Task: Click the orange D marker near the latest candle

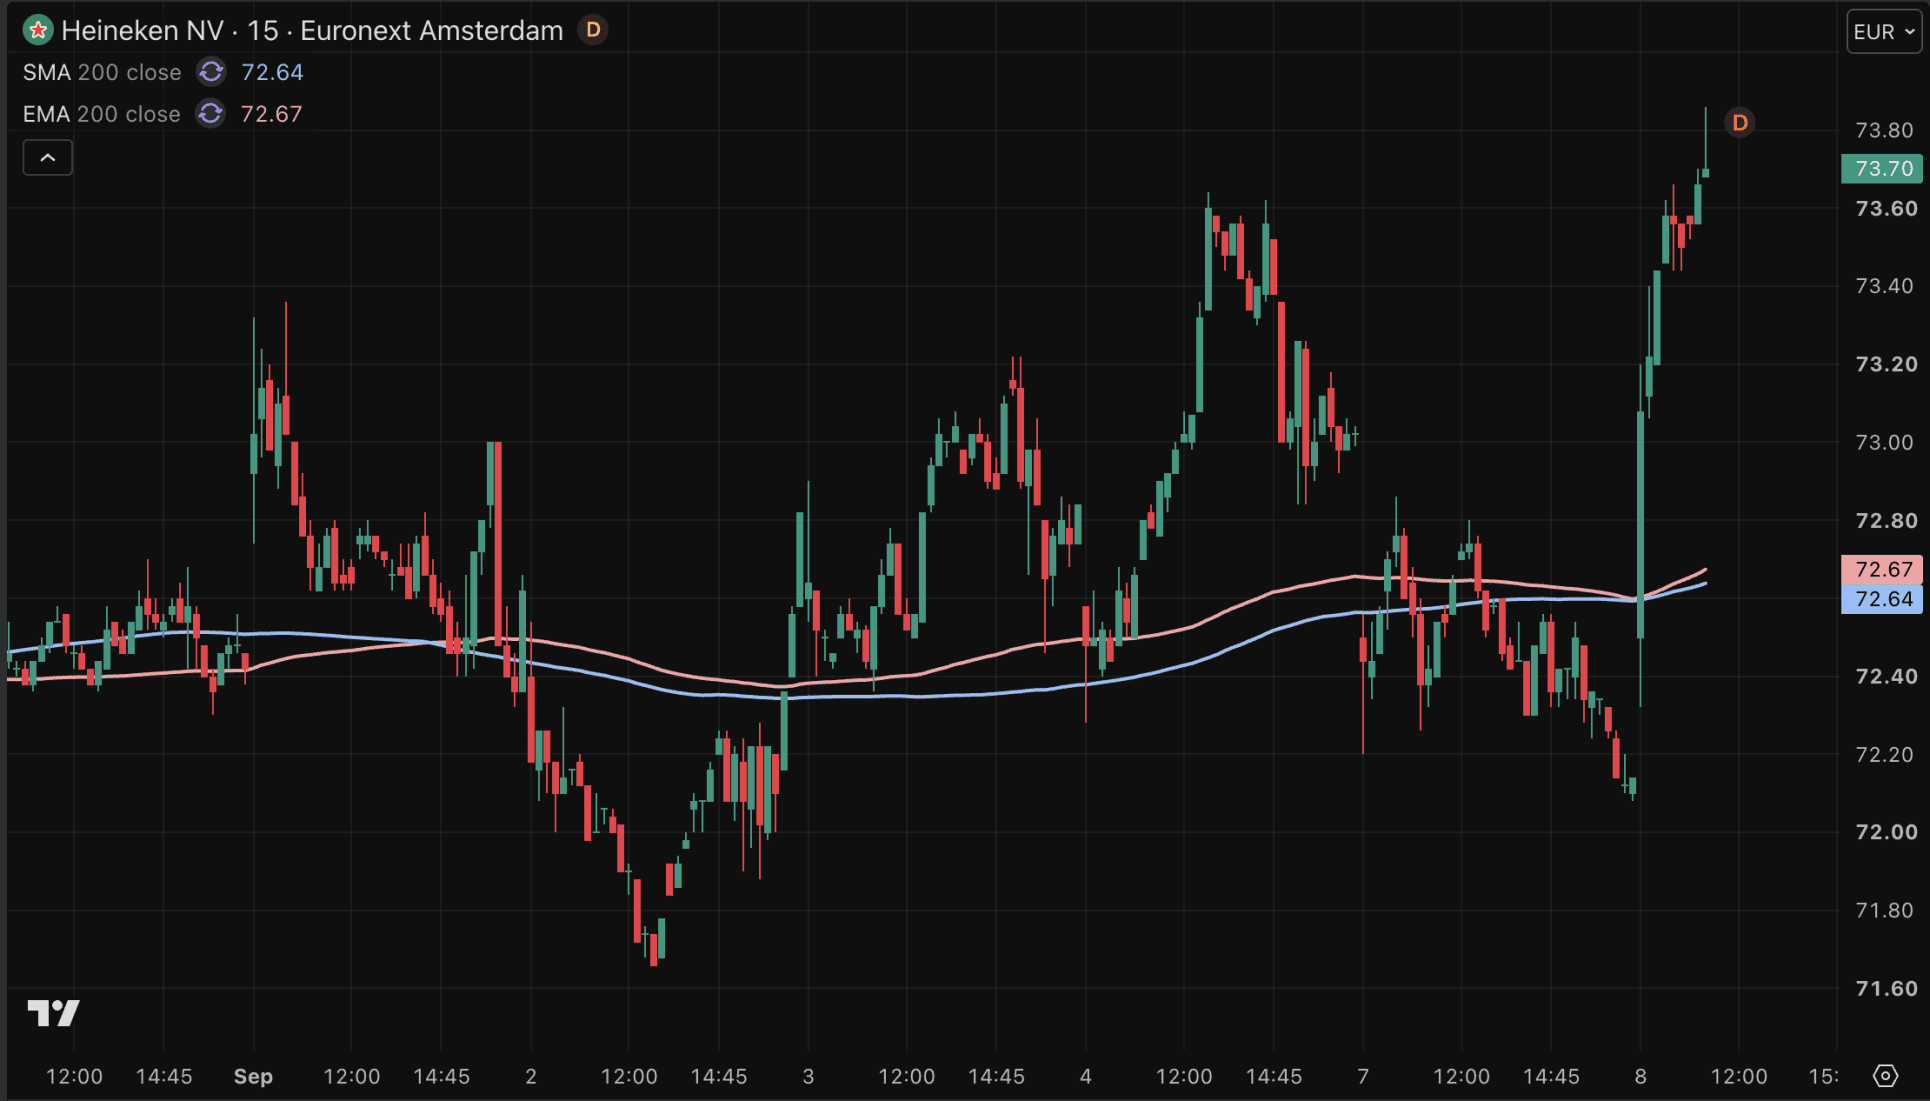Action: pos(1740,123)
